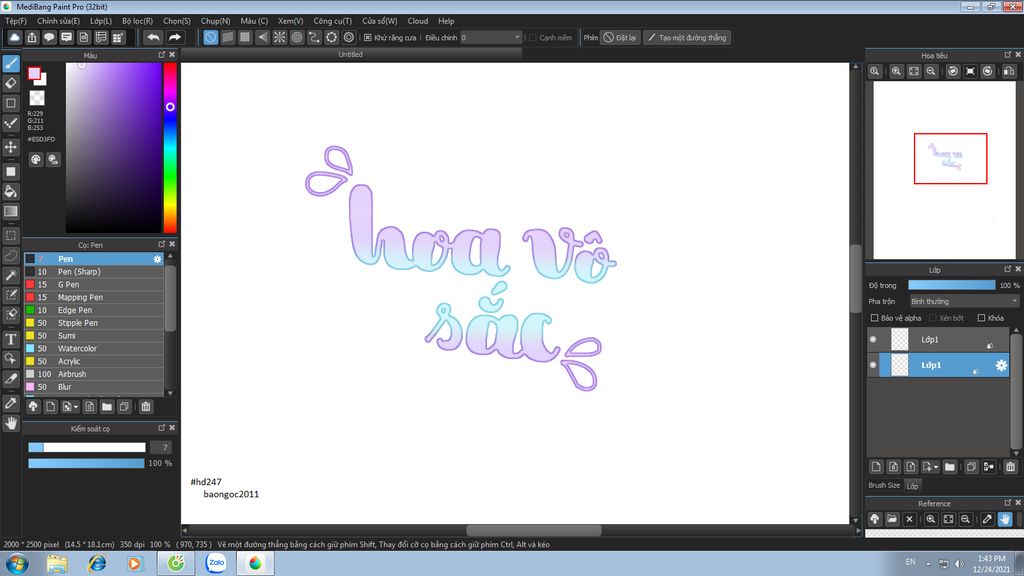Duplicate the layer using the copy icon

(x=971, y=467)
